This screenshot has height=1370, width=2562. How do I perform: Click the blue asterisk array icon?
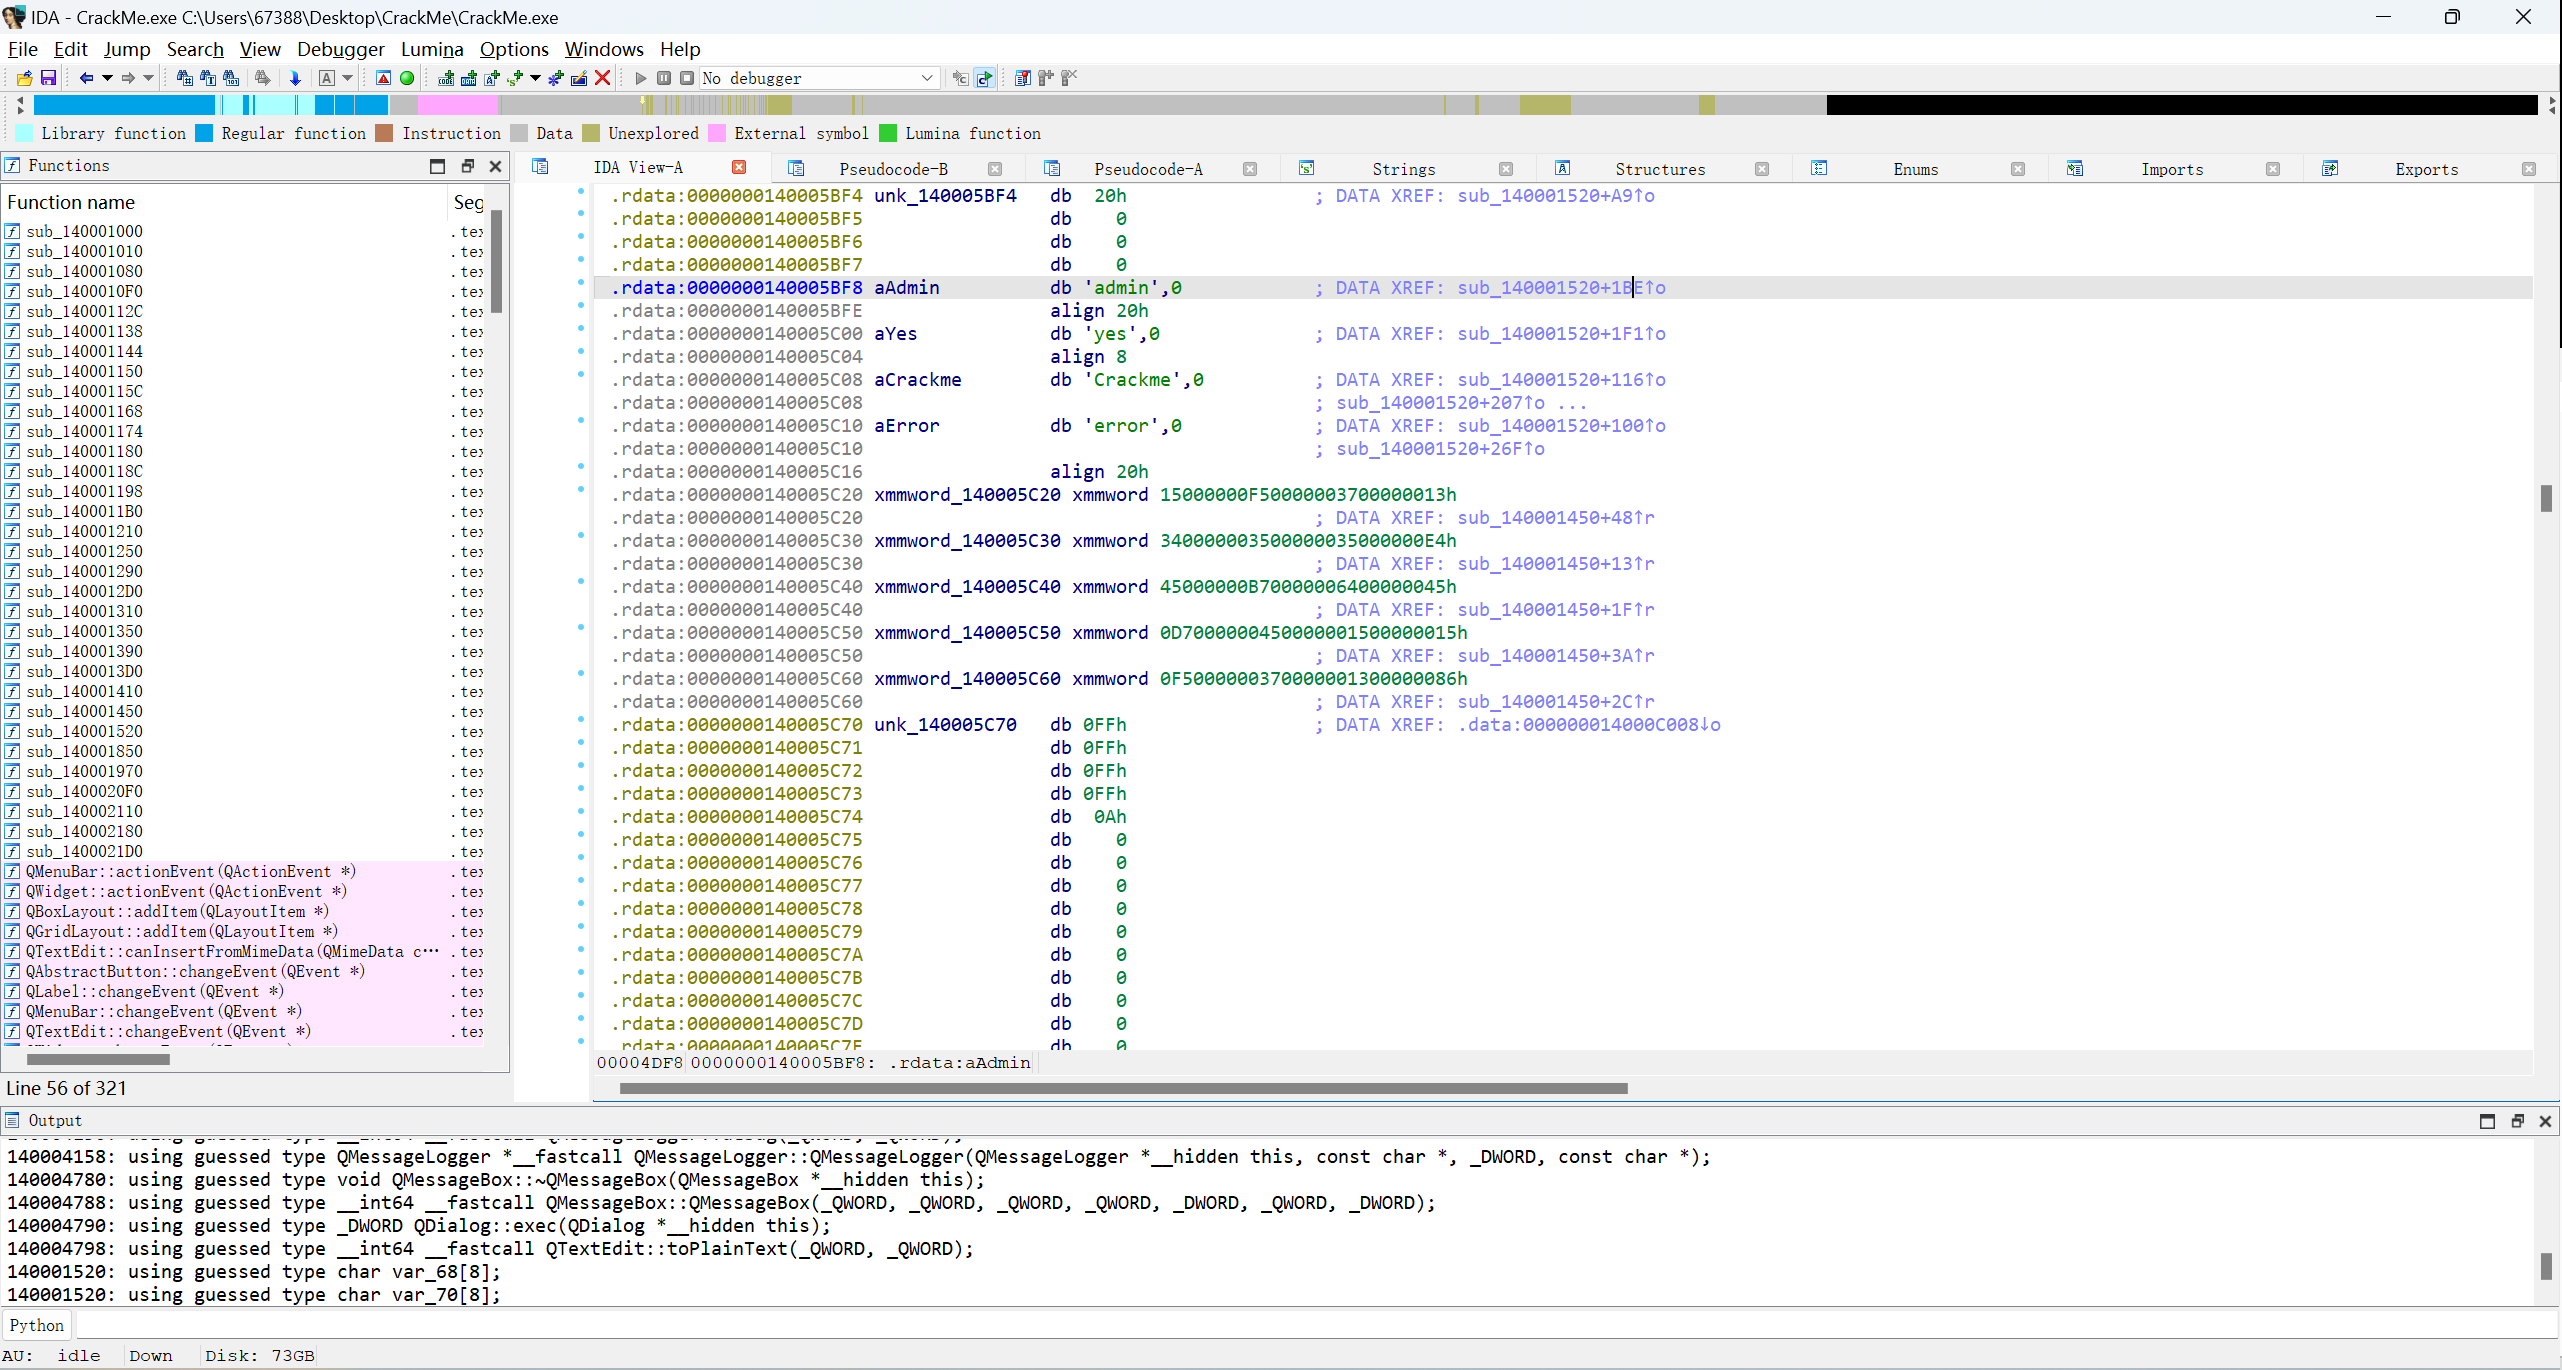556,78
